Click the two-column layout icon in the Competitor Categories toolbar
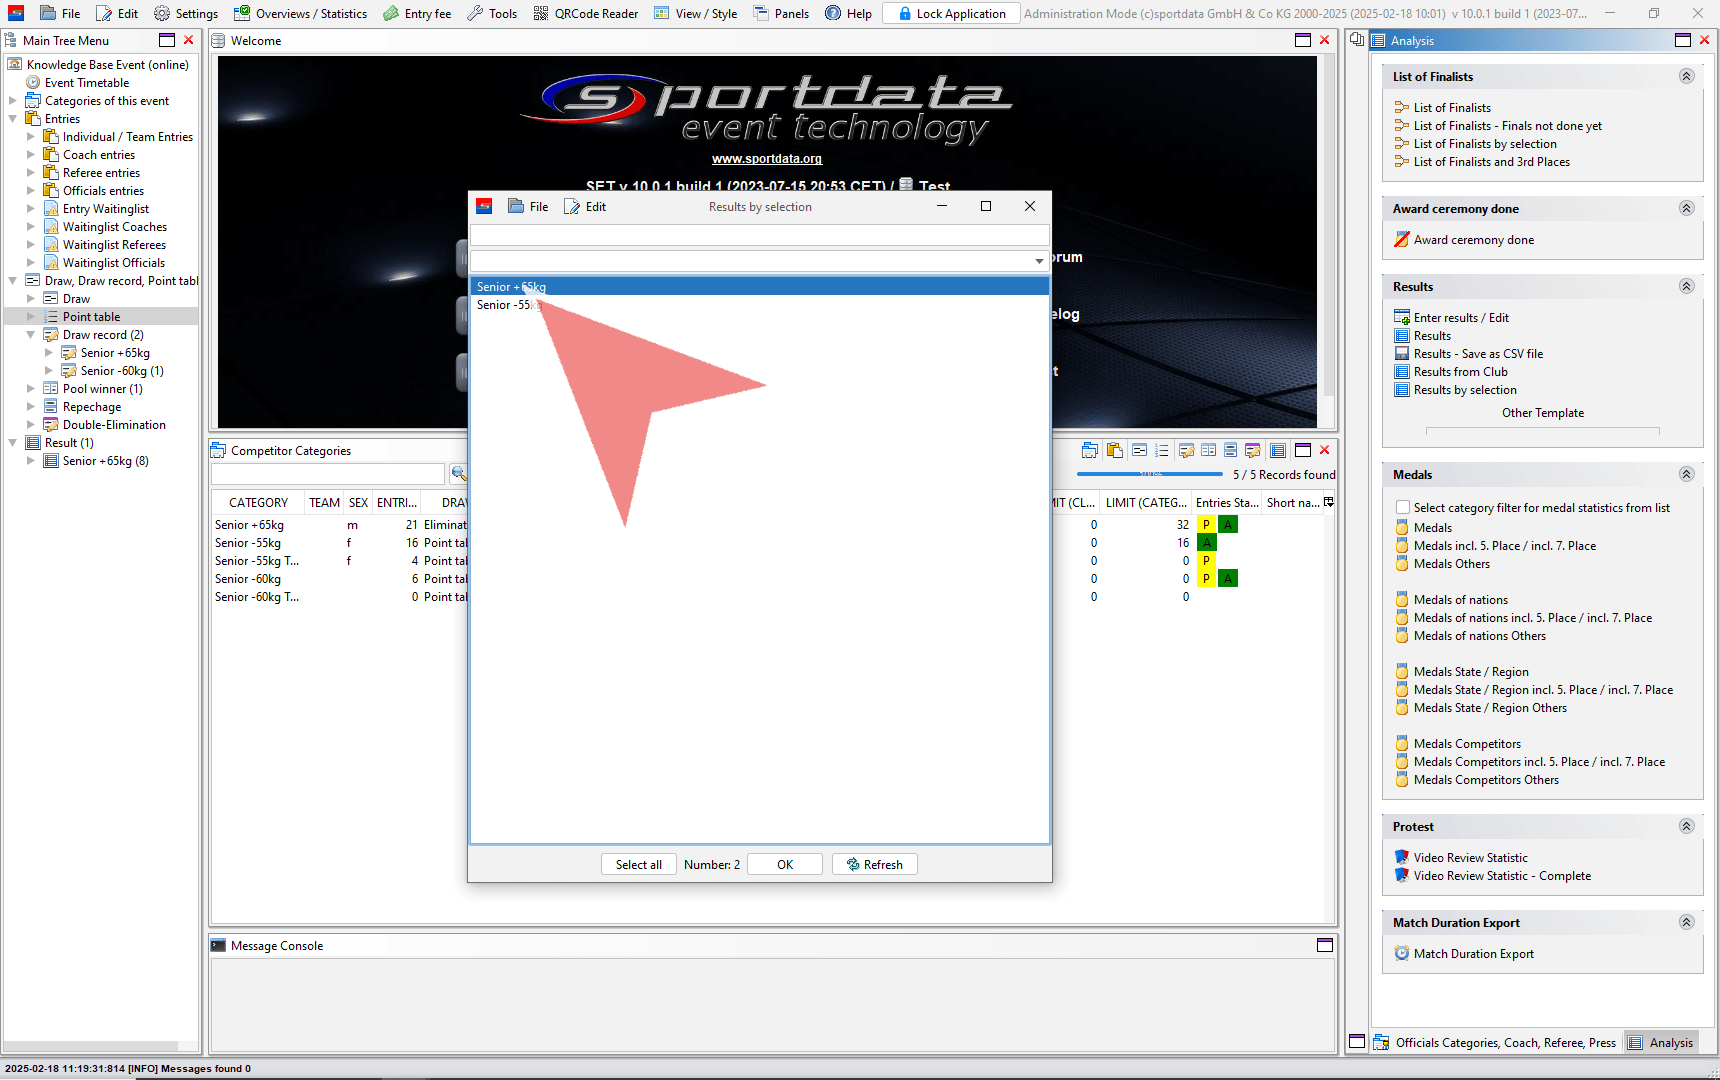This screenshot has width=1720, height=1080. pos(1208,450)
